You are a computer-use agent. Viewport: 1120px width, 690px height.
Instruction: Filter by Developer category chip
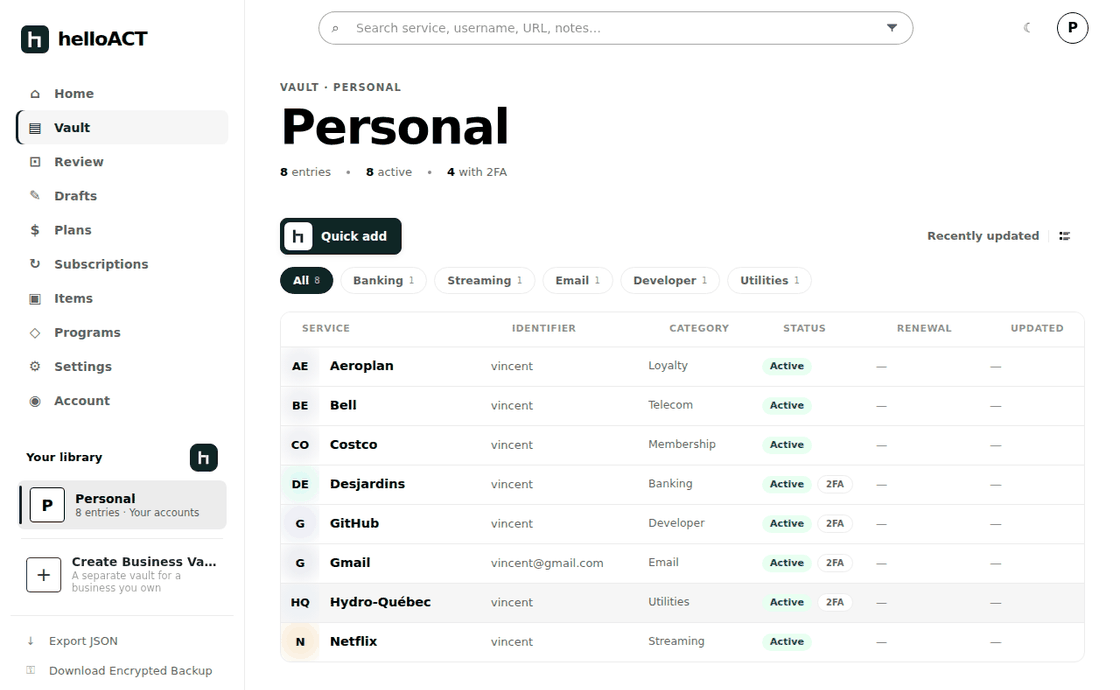[x=670, y=281]
